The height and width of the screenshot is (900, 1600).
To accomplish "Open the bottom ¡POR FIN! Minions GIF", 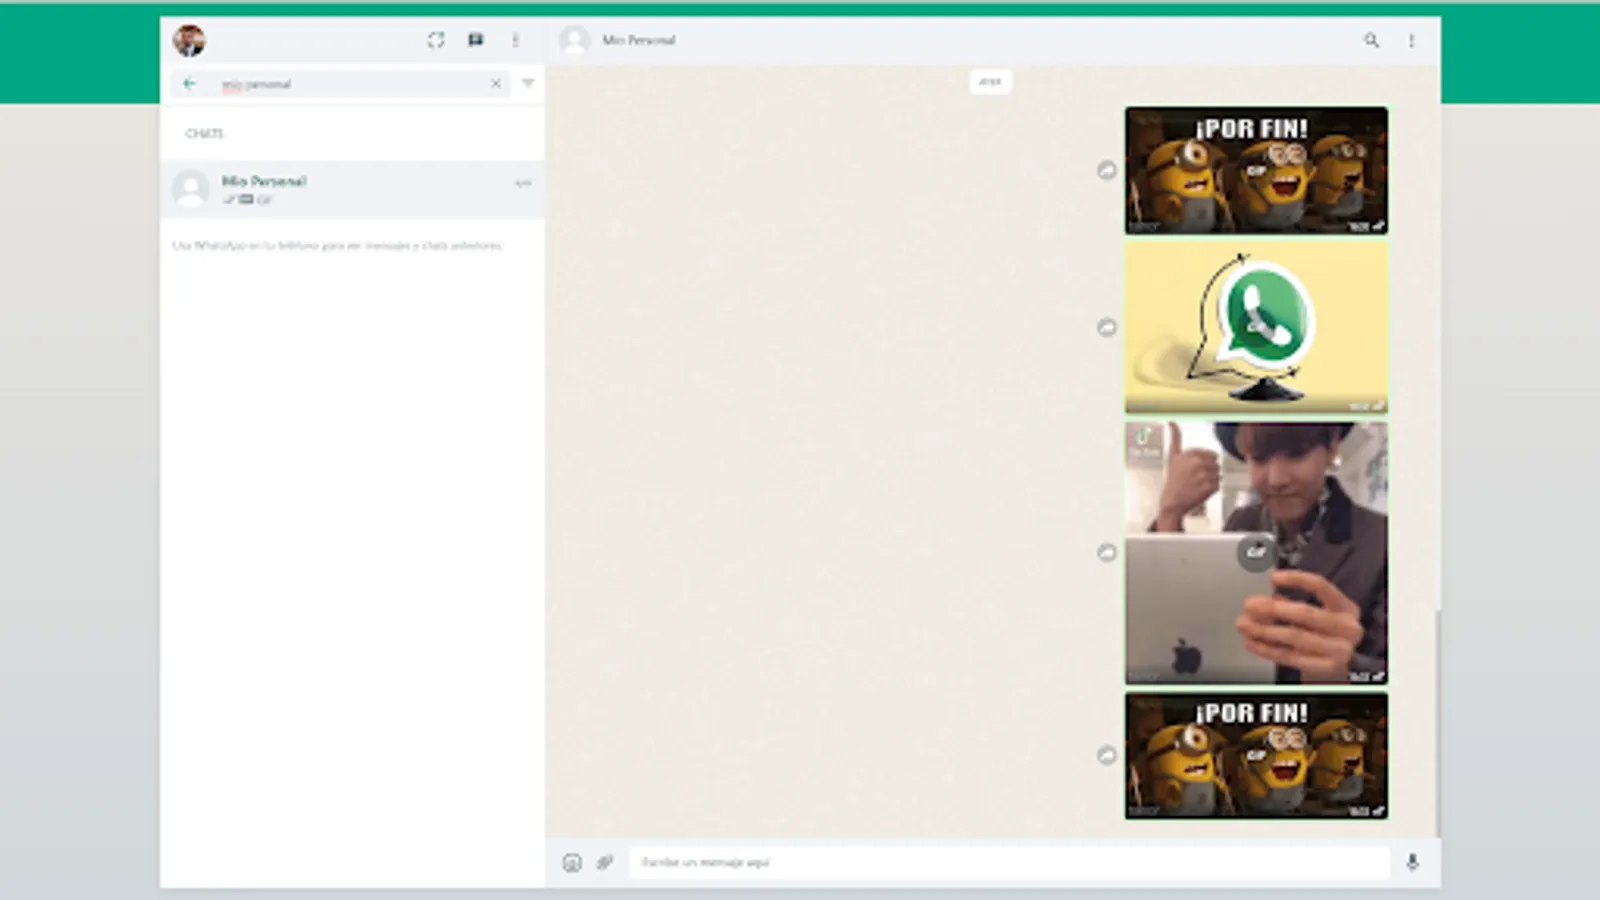I will tap(1256, 756).
